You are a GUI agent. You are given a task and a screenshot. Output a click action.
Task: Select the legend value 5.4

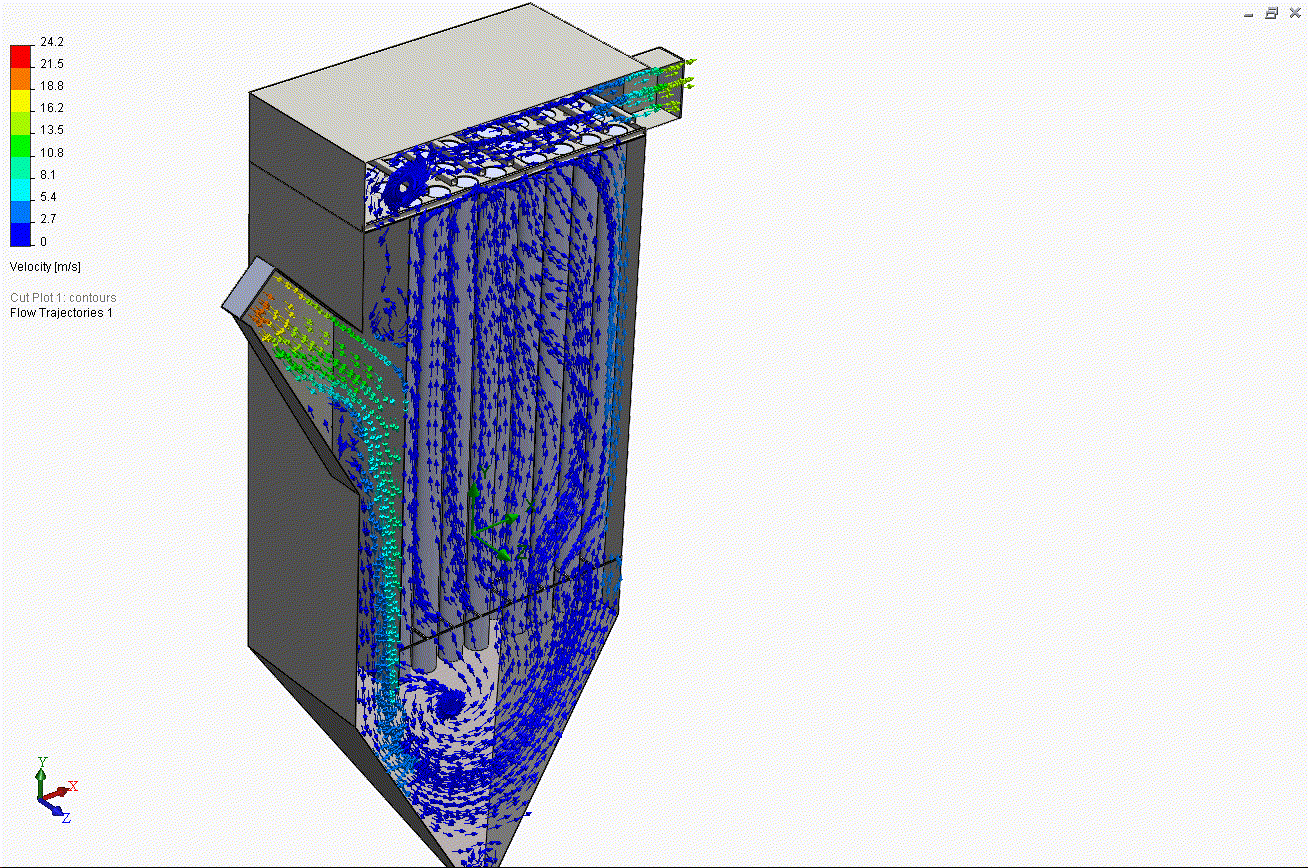click(48, 197)
